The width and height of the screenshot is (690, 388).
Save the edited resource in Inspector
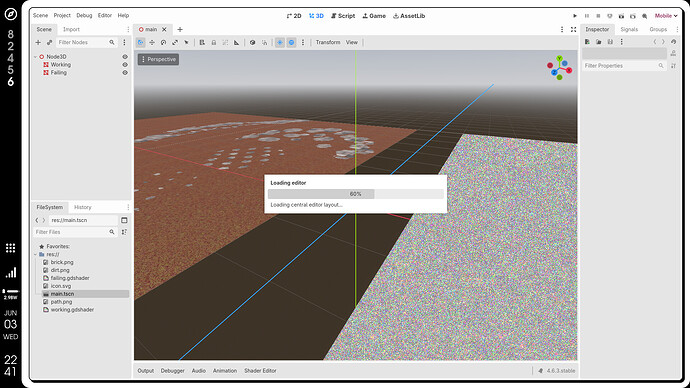(610, 42)
